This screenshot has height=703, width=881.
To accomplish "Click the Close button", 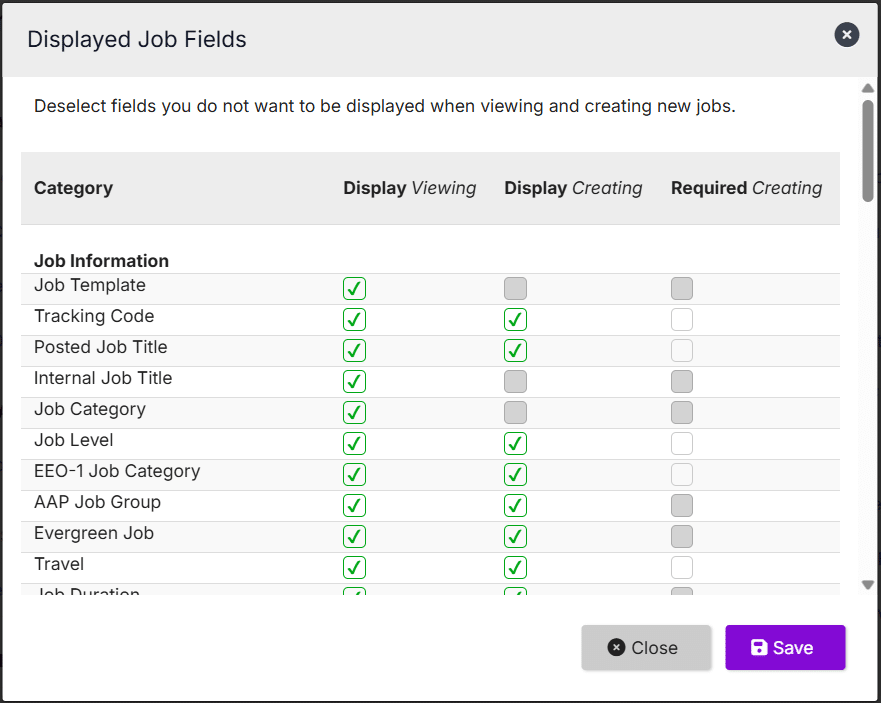I will tap(646, 648).
